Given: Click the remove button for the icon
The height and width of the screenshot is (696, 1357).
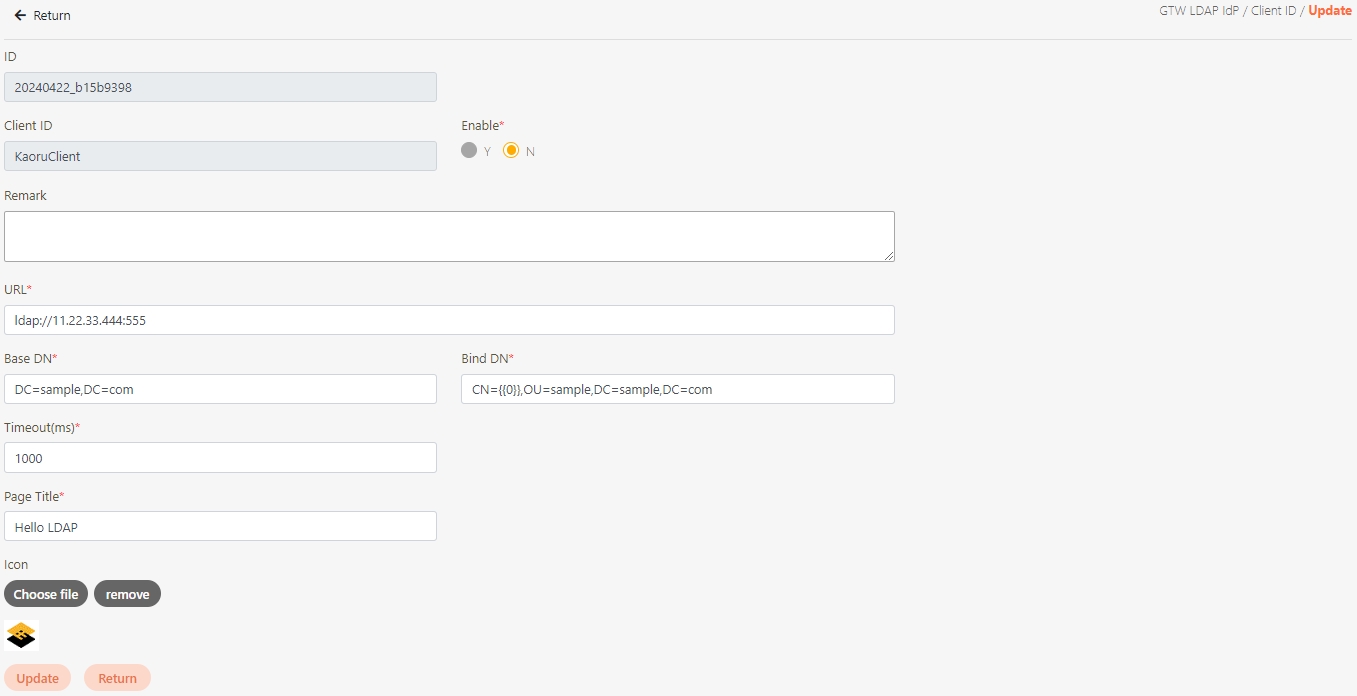Looking at the screenshot, I should [127, 594].
